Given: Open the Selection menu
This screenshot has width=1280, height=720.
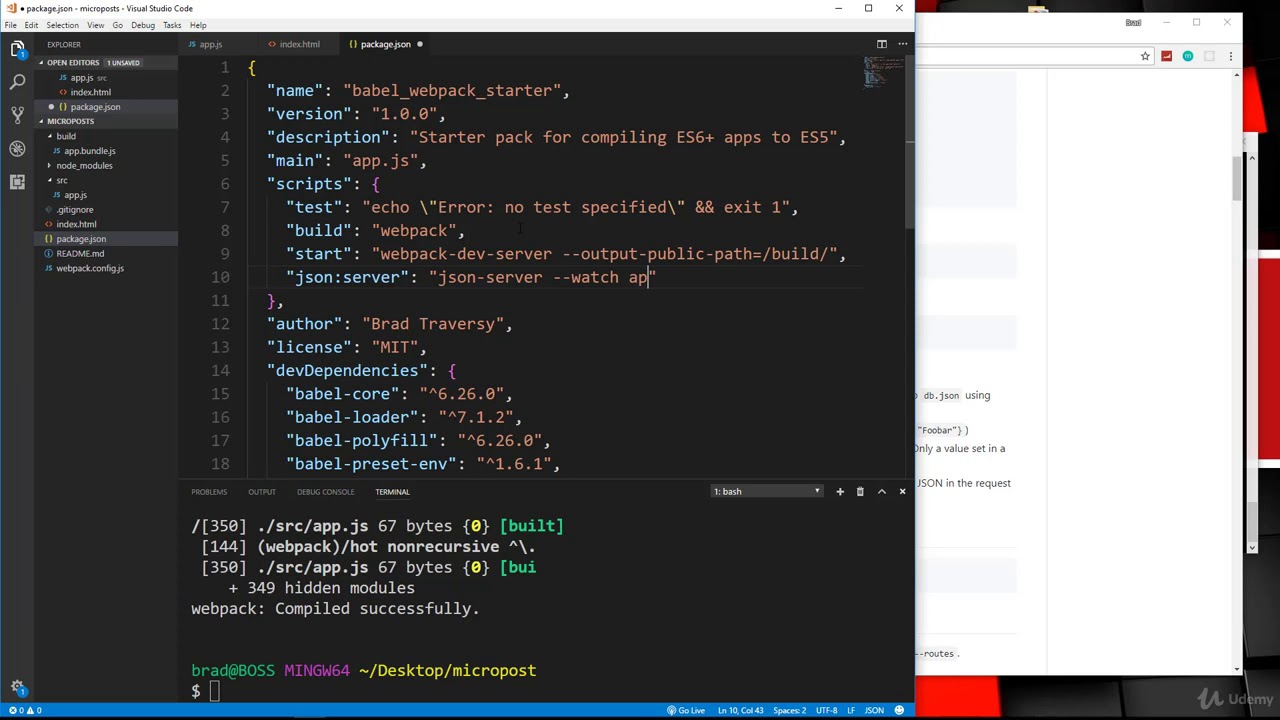Looking at the screenshot, I should tap(62, 25).
